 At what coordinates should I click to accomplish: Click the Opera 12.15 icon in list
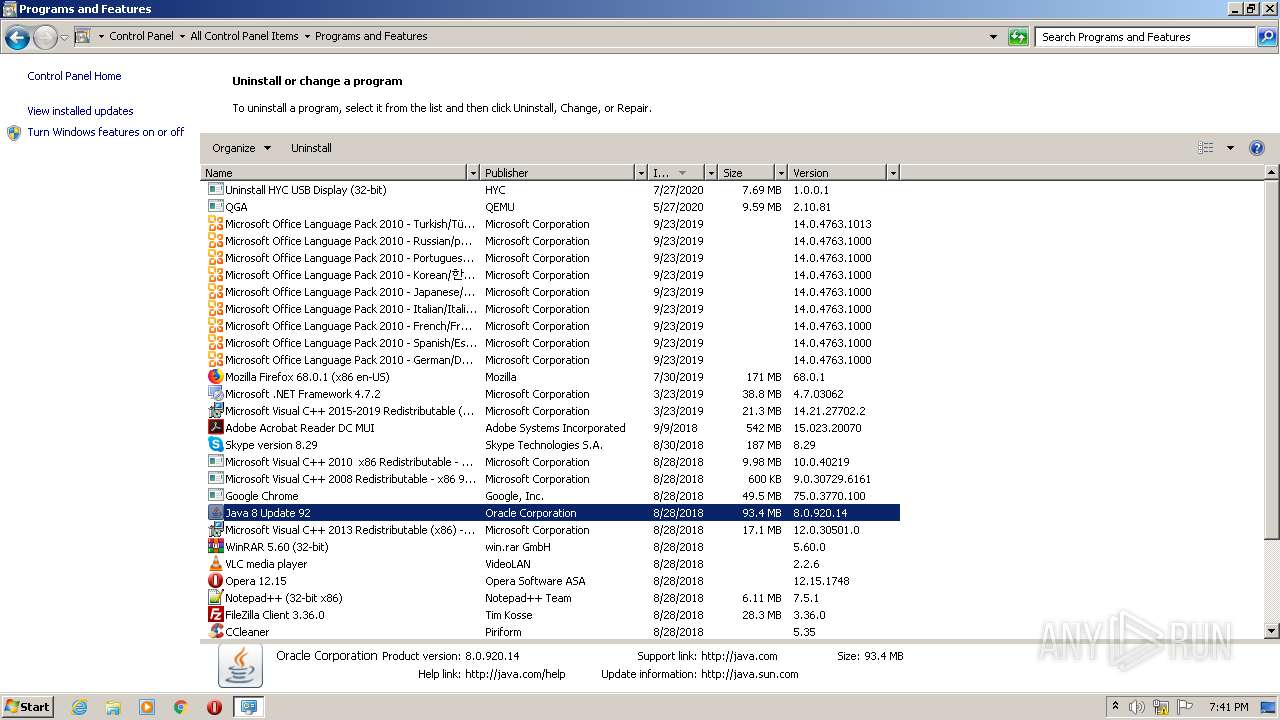click(x=215, y=581)
